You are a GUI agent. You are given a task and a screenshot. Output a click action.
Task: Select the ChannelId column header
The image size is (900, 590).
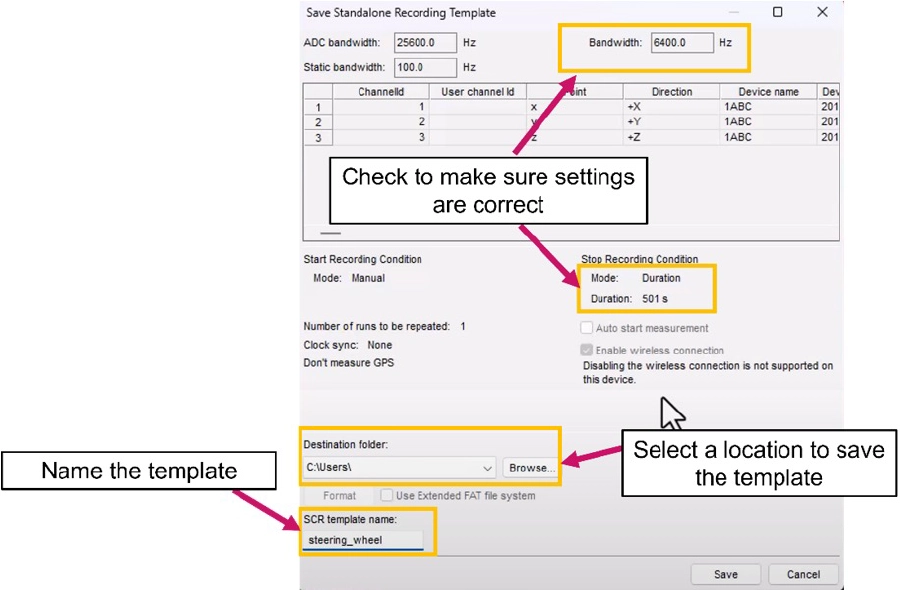click(381, 92)
